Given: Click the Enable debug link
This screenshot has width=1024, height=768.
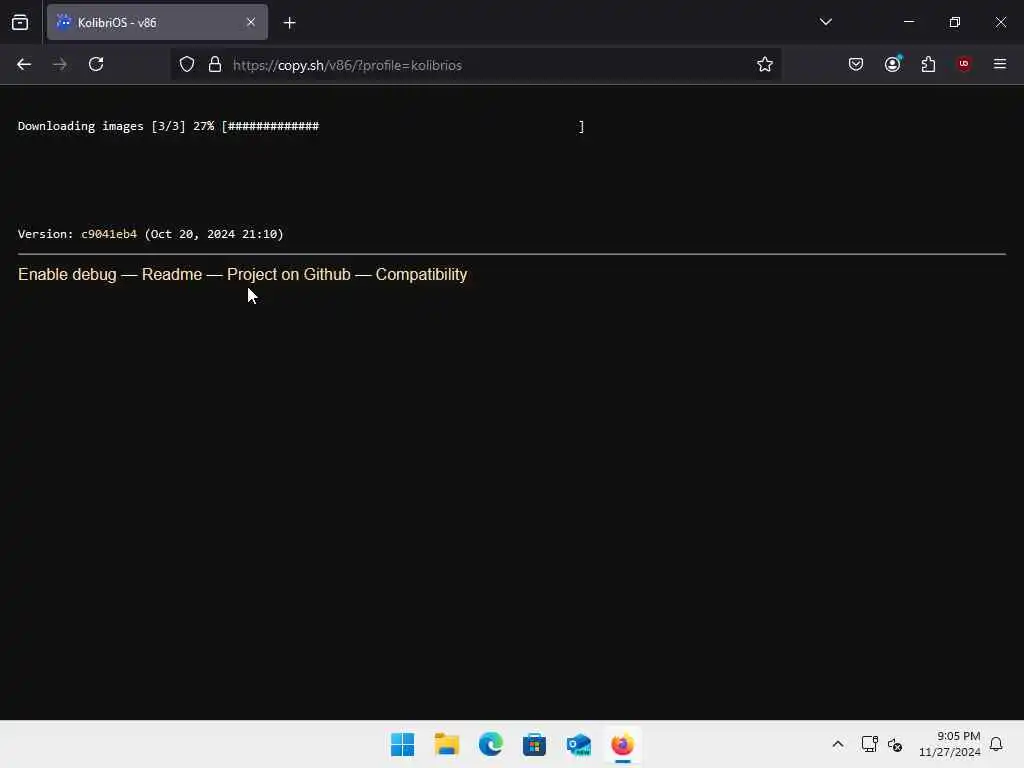Looking at the screenshot, I should coord(67,274).
